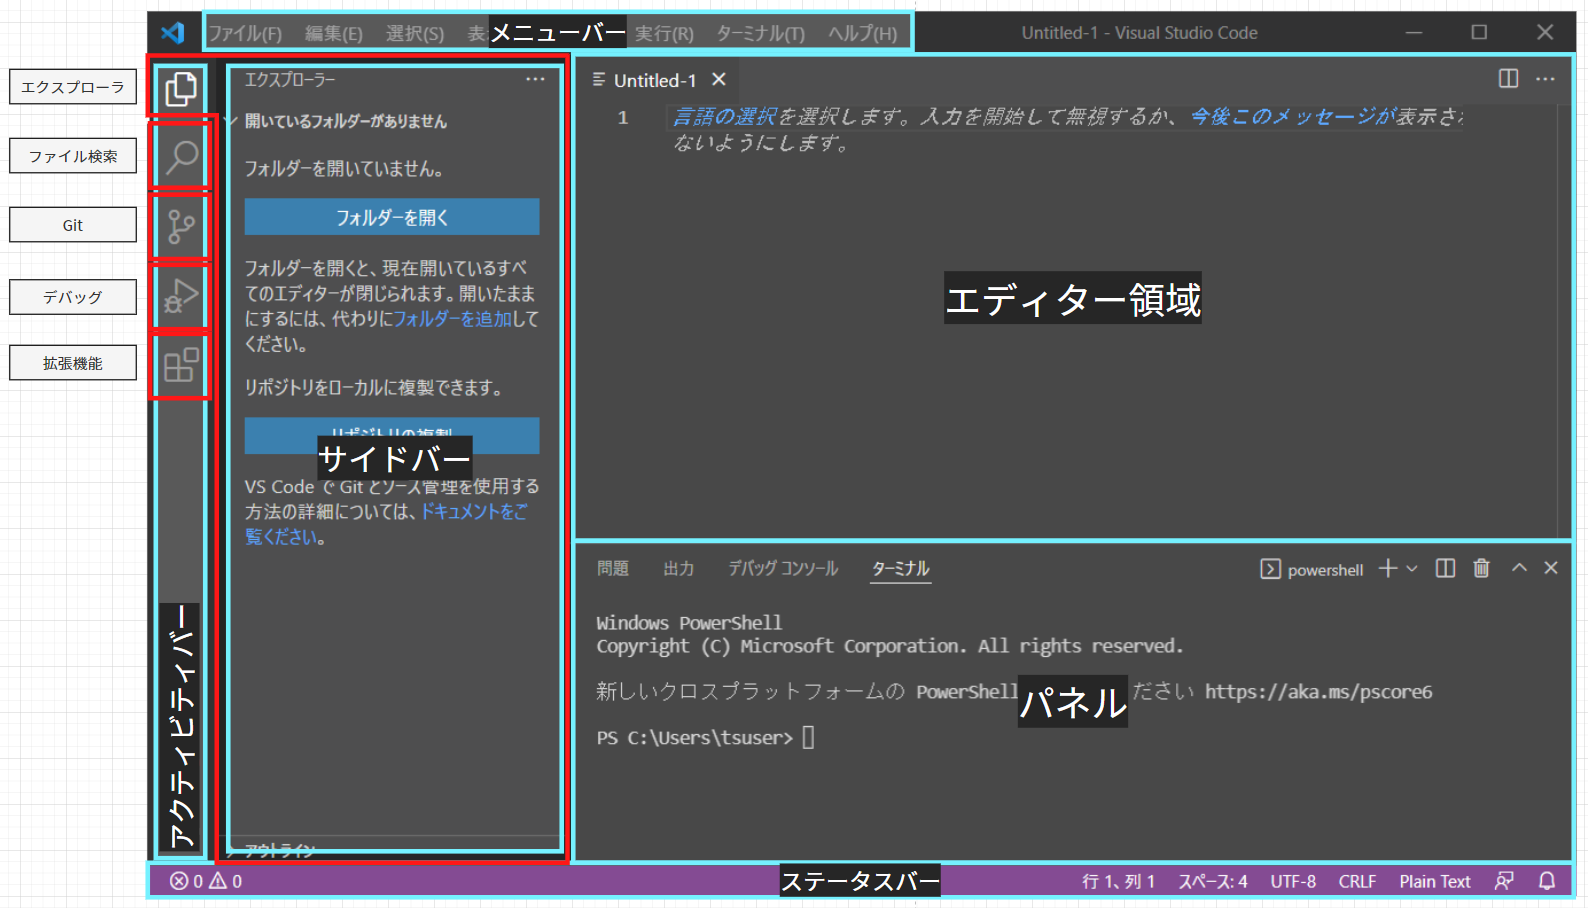Screen dimensions: 1588x908
Task: Click the Copyright (C) Microsoft Corporation line
Action: pyautogui.click(x=890, y=646)
